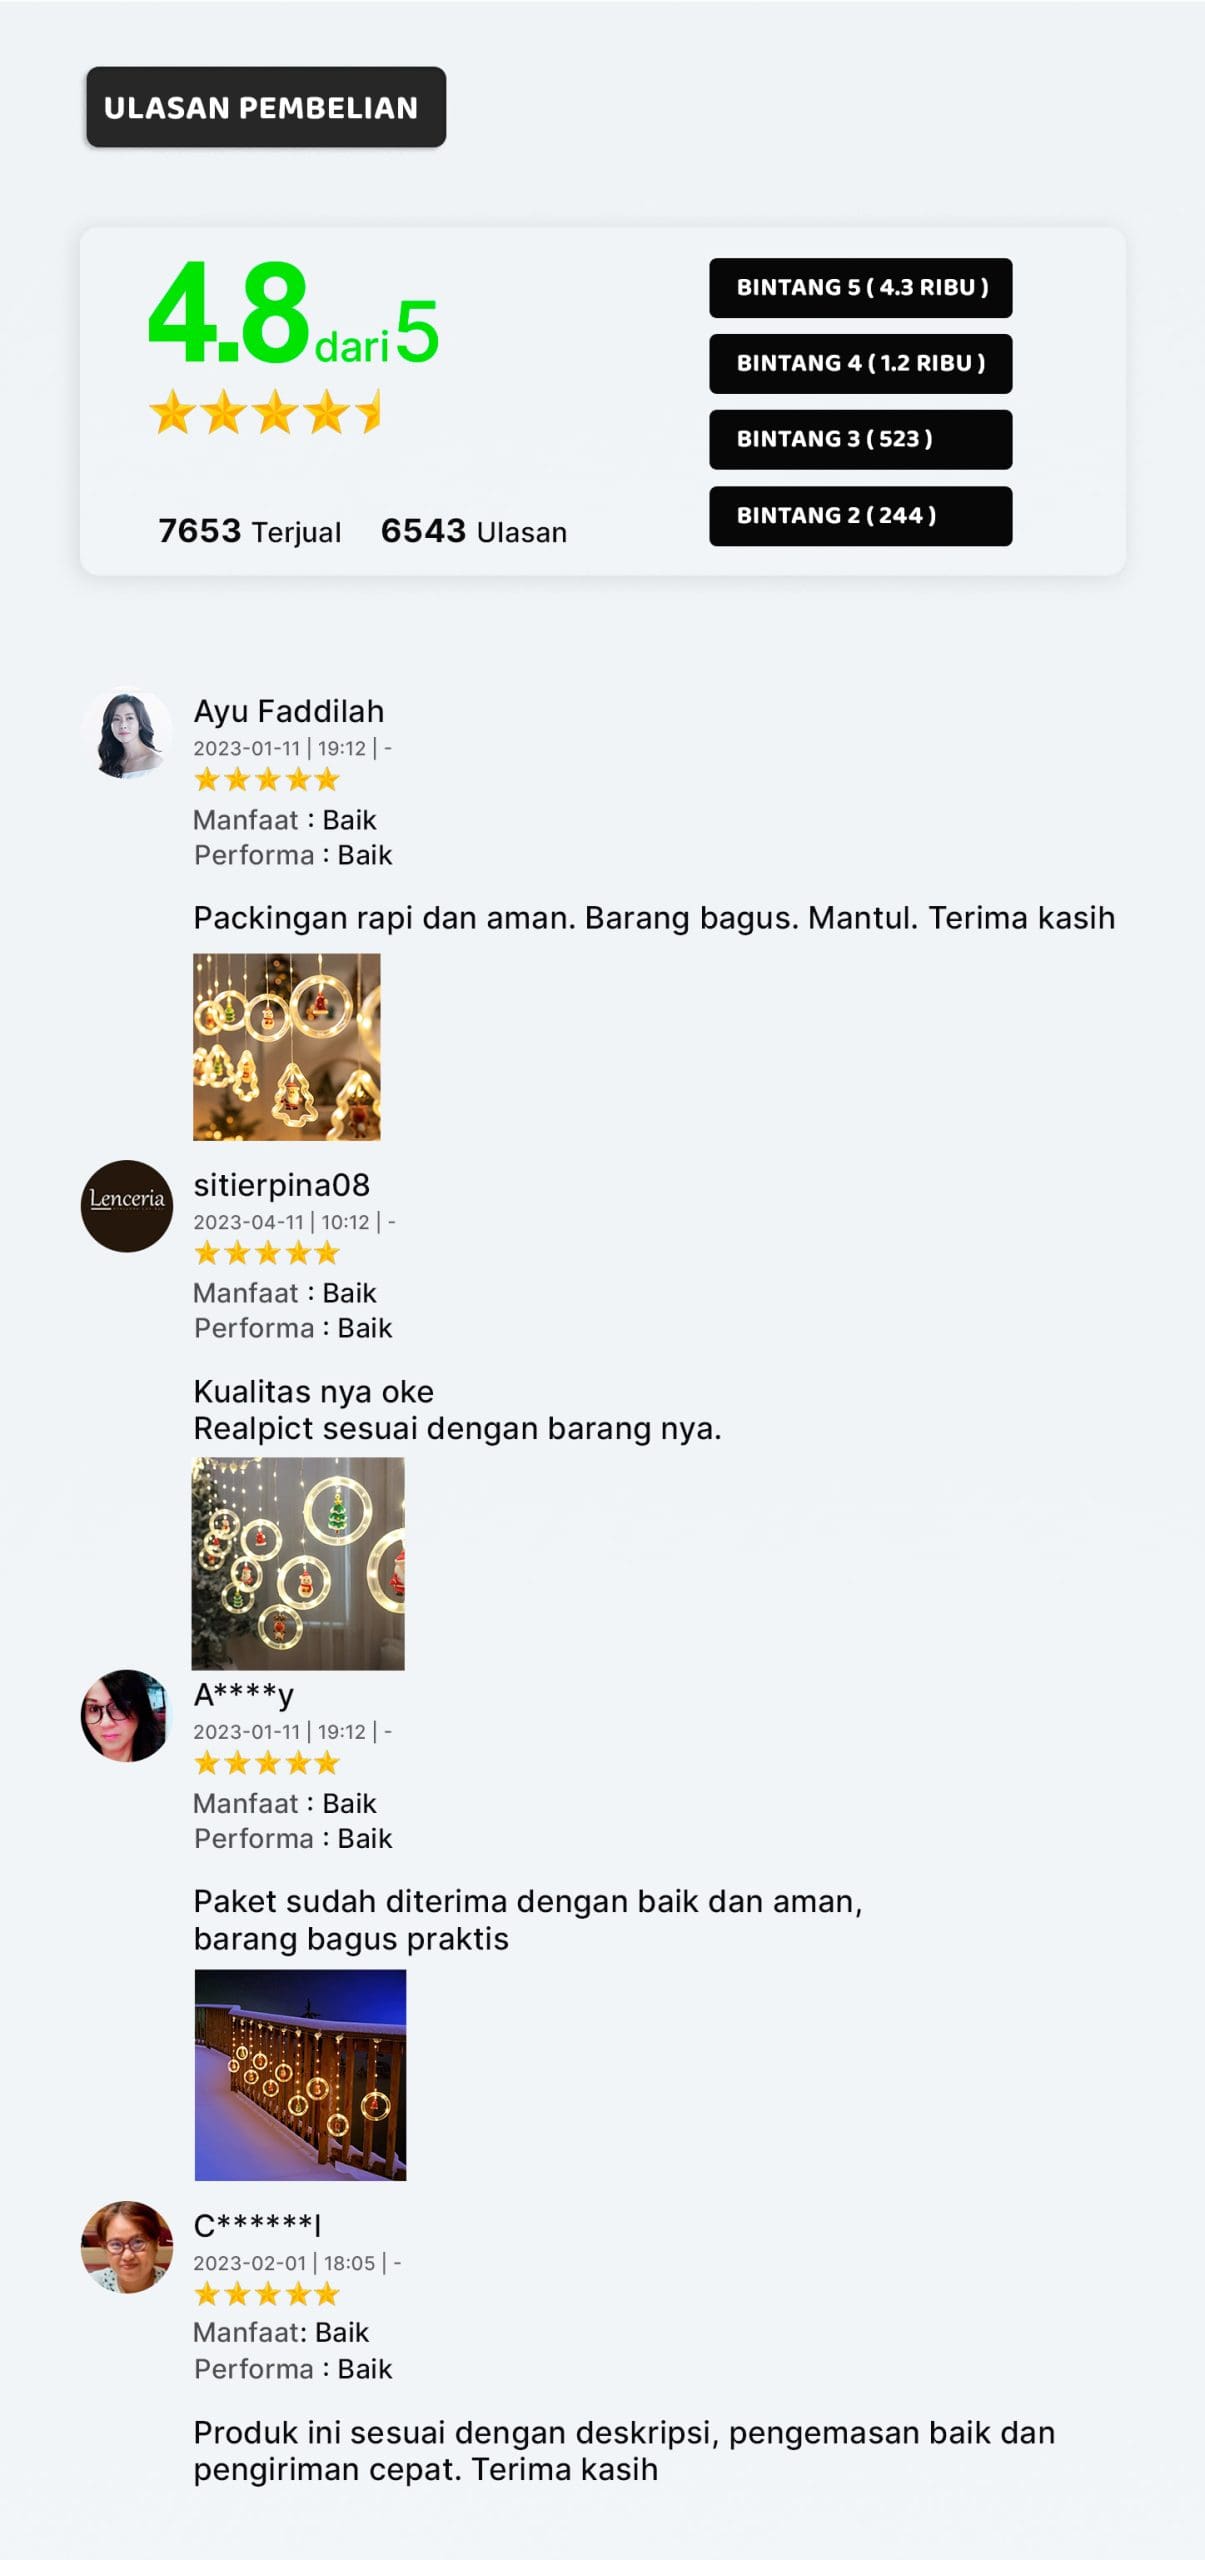Open A****y reviewer's profile photo
Image resolution: width=1205 pixels, height=2560 pixels.
[126, 1716]
